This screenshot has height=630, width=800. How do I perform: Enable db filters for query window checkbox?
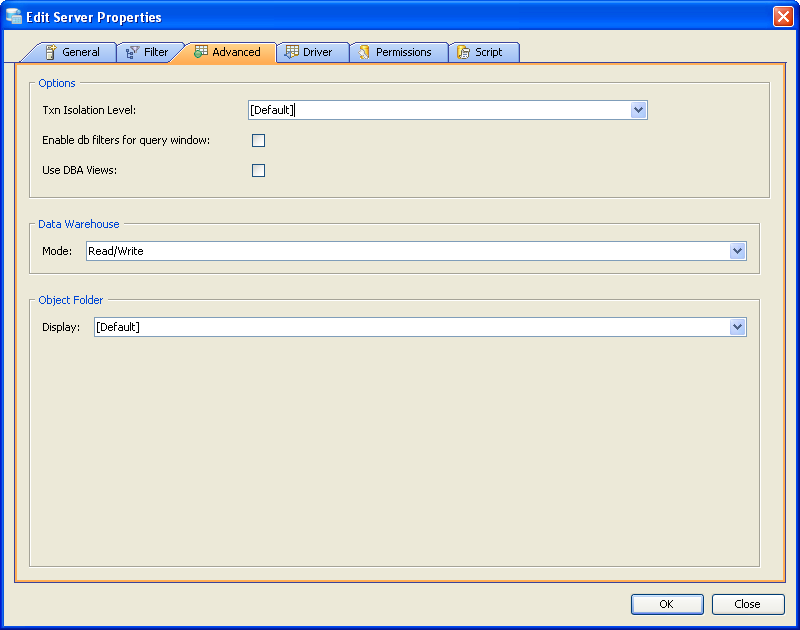[259, 140]
